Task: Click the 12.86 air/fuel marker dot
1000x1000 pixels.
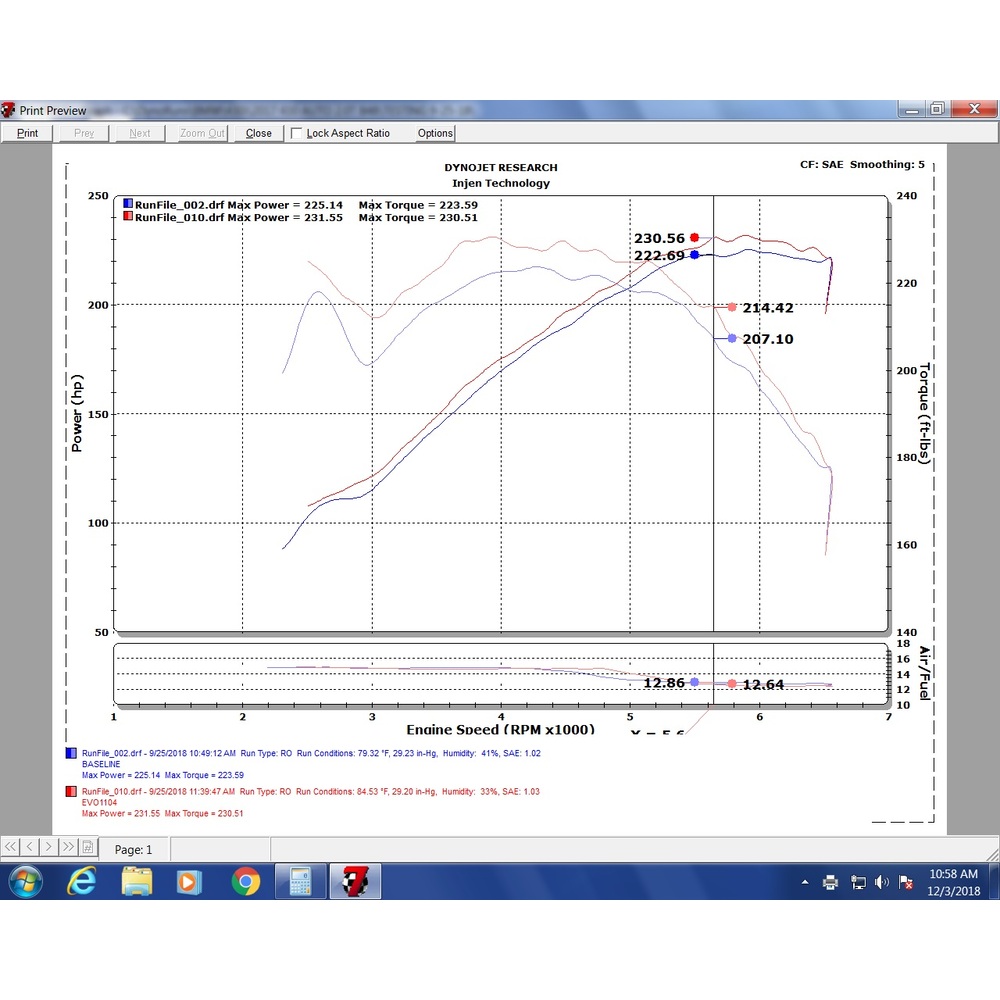Action: 695,682
